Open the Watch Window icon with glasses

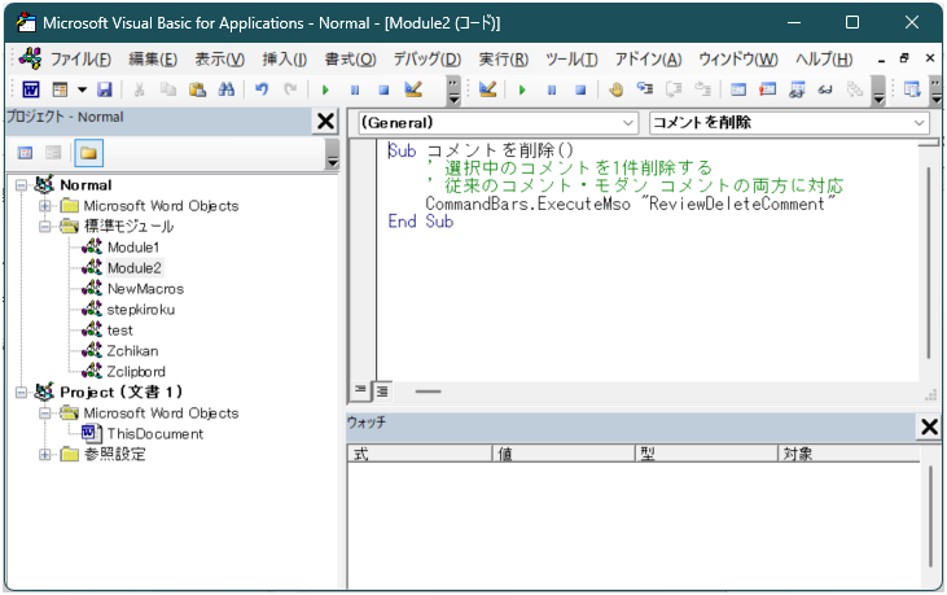797,89
